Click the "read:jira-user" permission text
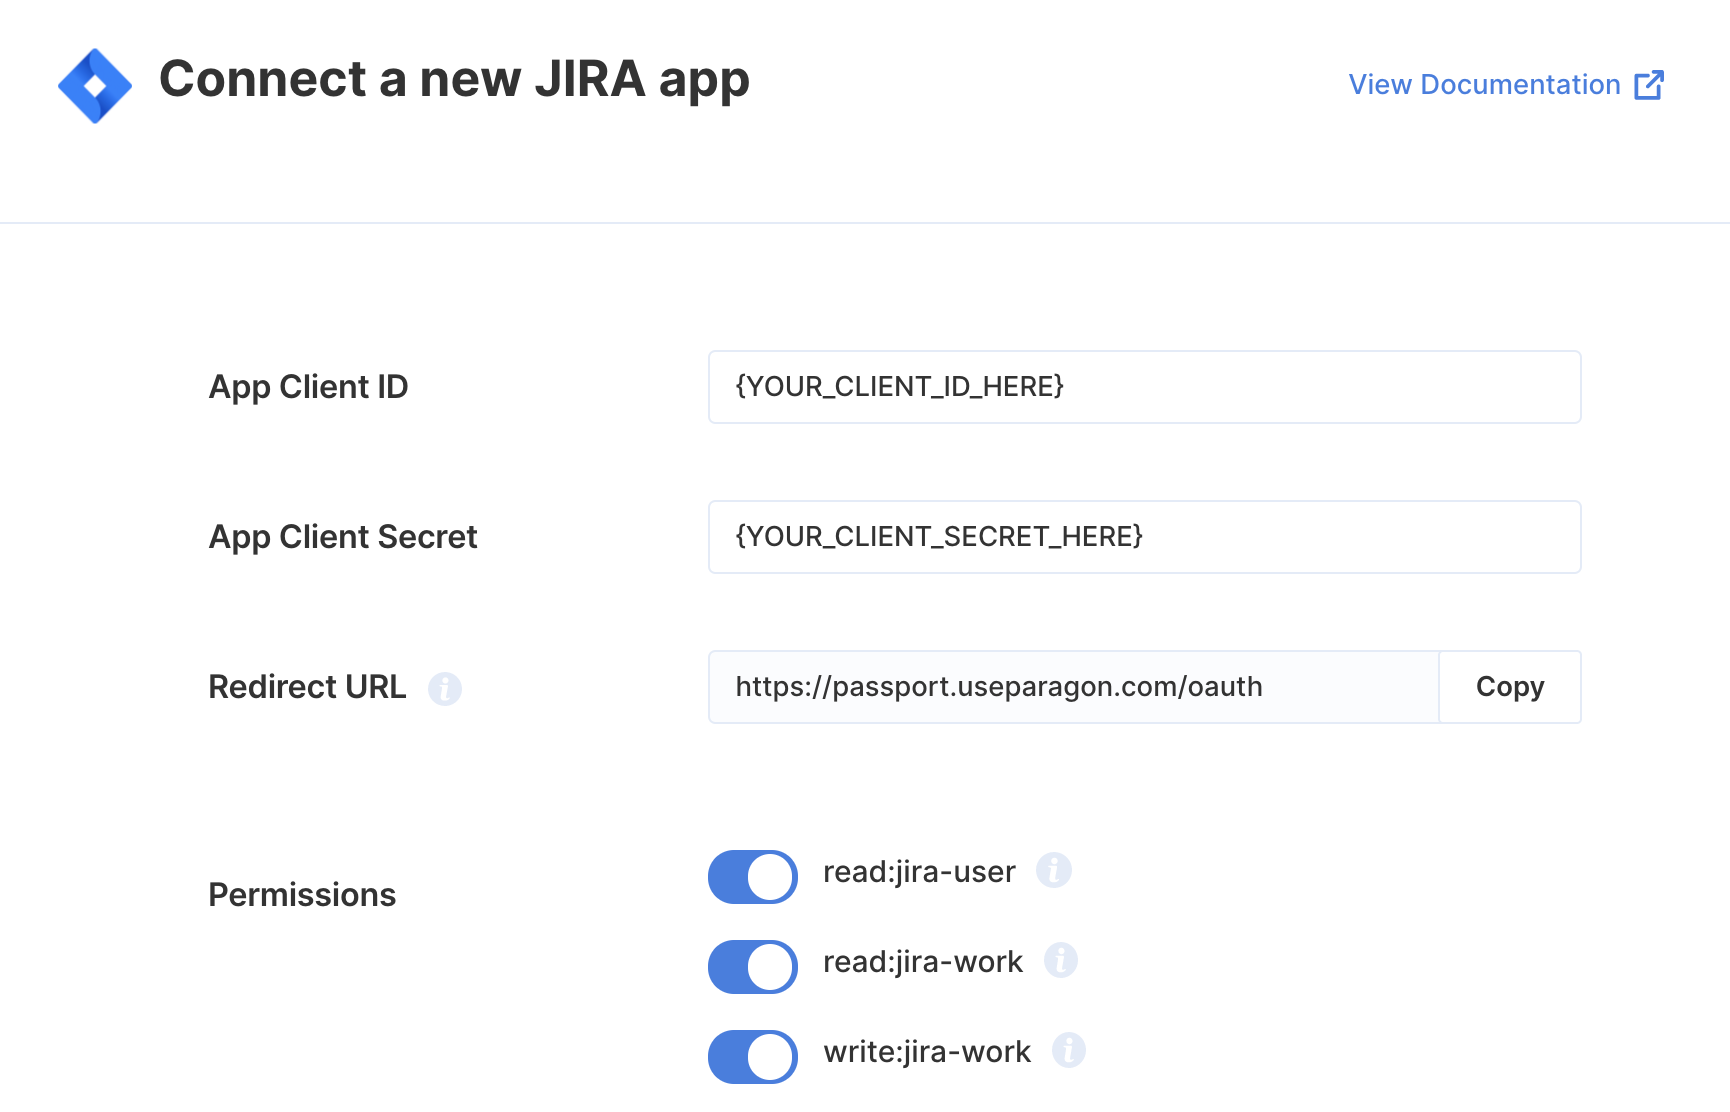The height and width of the screenshot is (1112, 1730). coord(919,872)
